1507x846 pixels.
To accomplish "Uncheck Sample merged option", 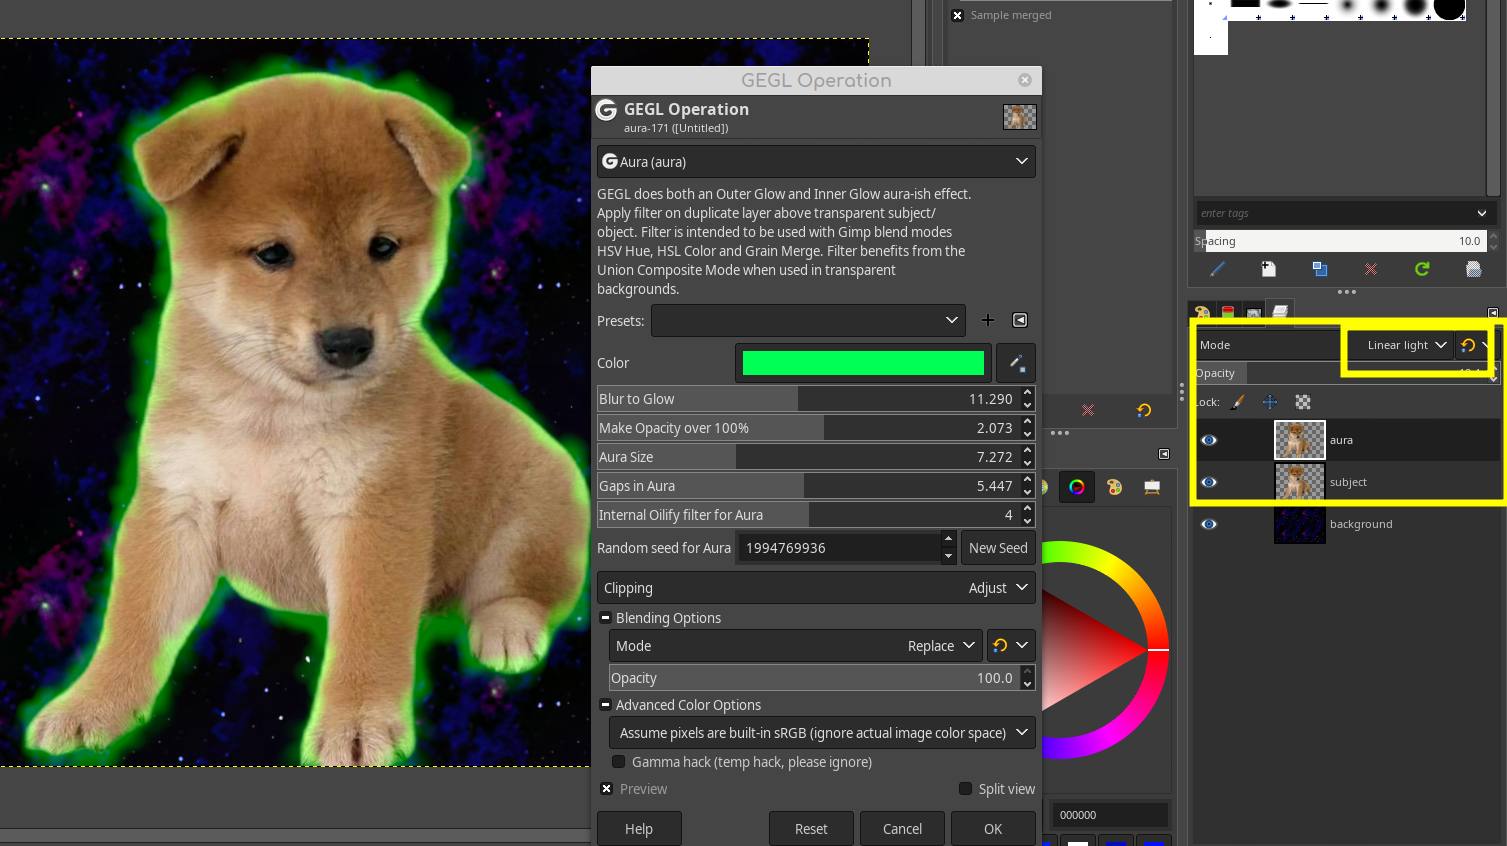I will (957, 15).
